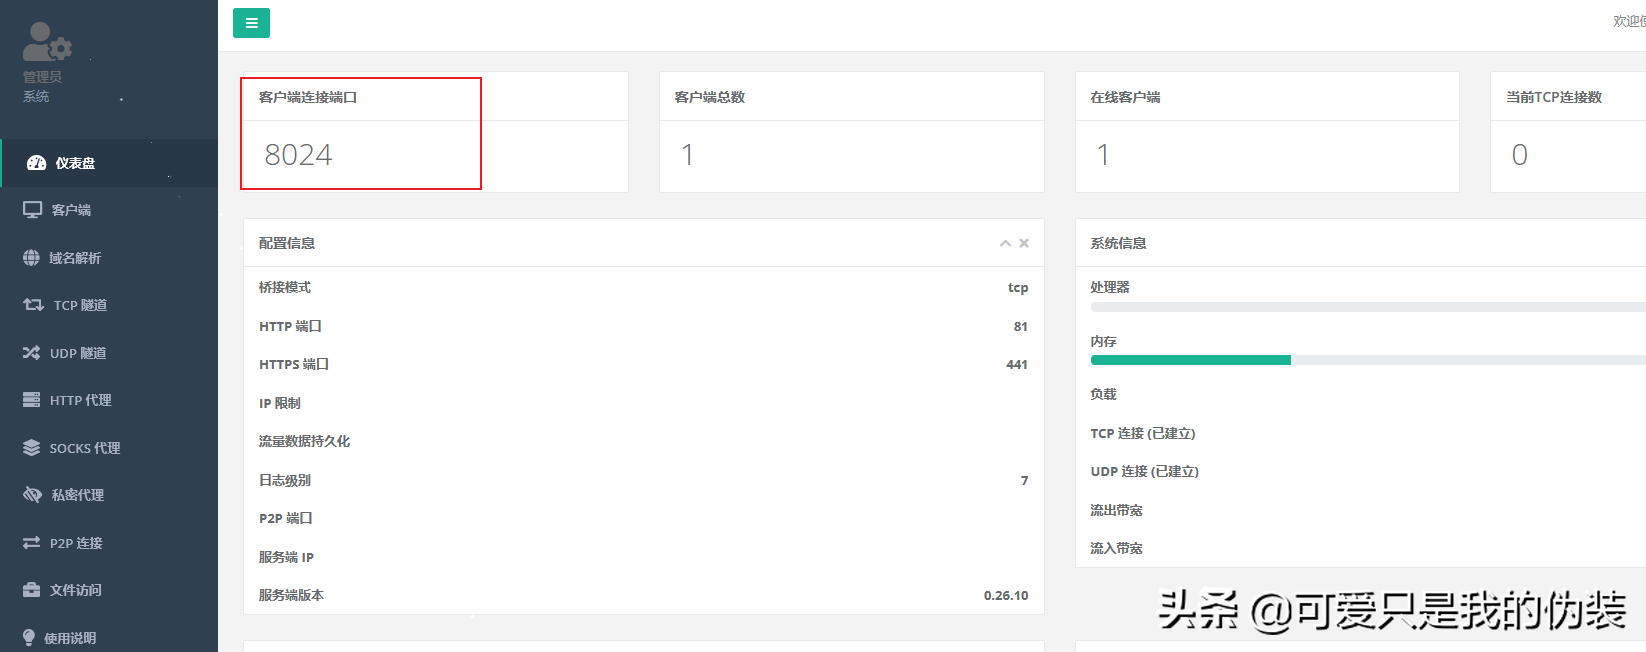
Task: Open 文件访问 from the sidebar
Action: click(109, 590)
